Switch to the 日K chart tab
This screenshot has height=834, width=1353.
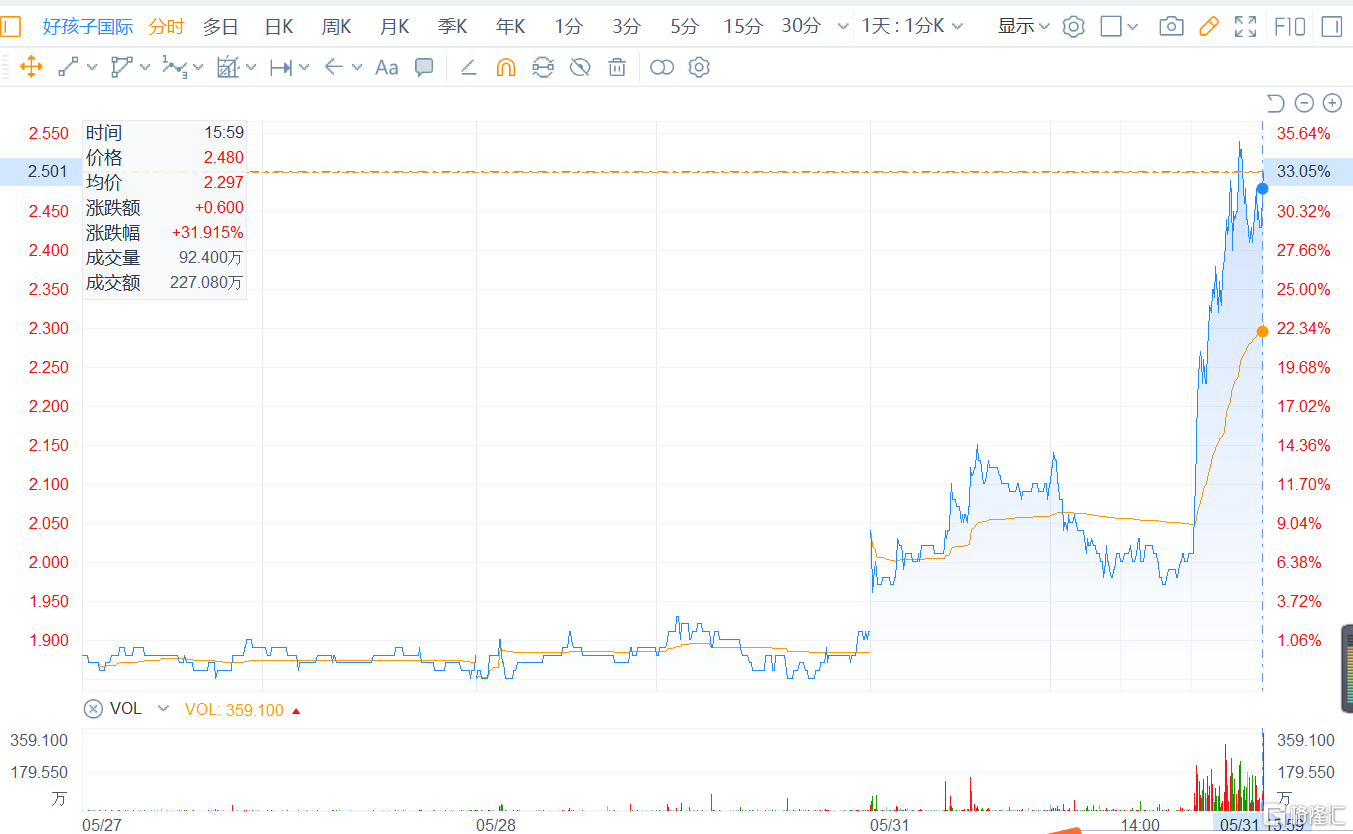pyautogui.click(x=279, y=27)
